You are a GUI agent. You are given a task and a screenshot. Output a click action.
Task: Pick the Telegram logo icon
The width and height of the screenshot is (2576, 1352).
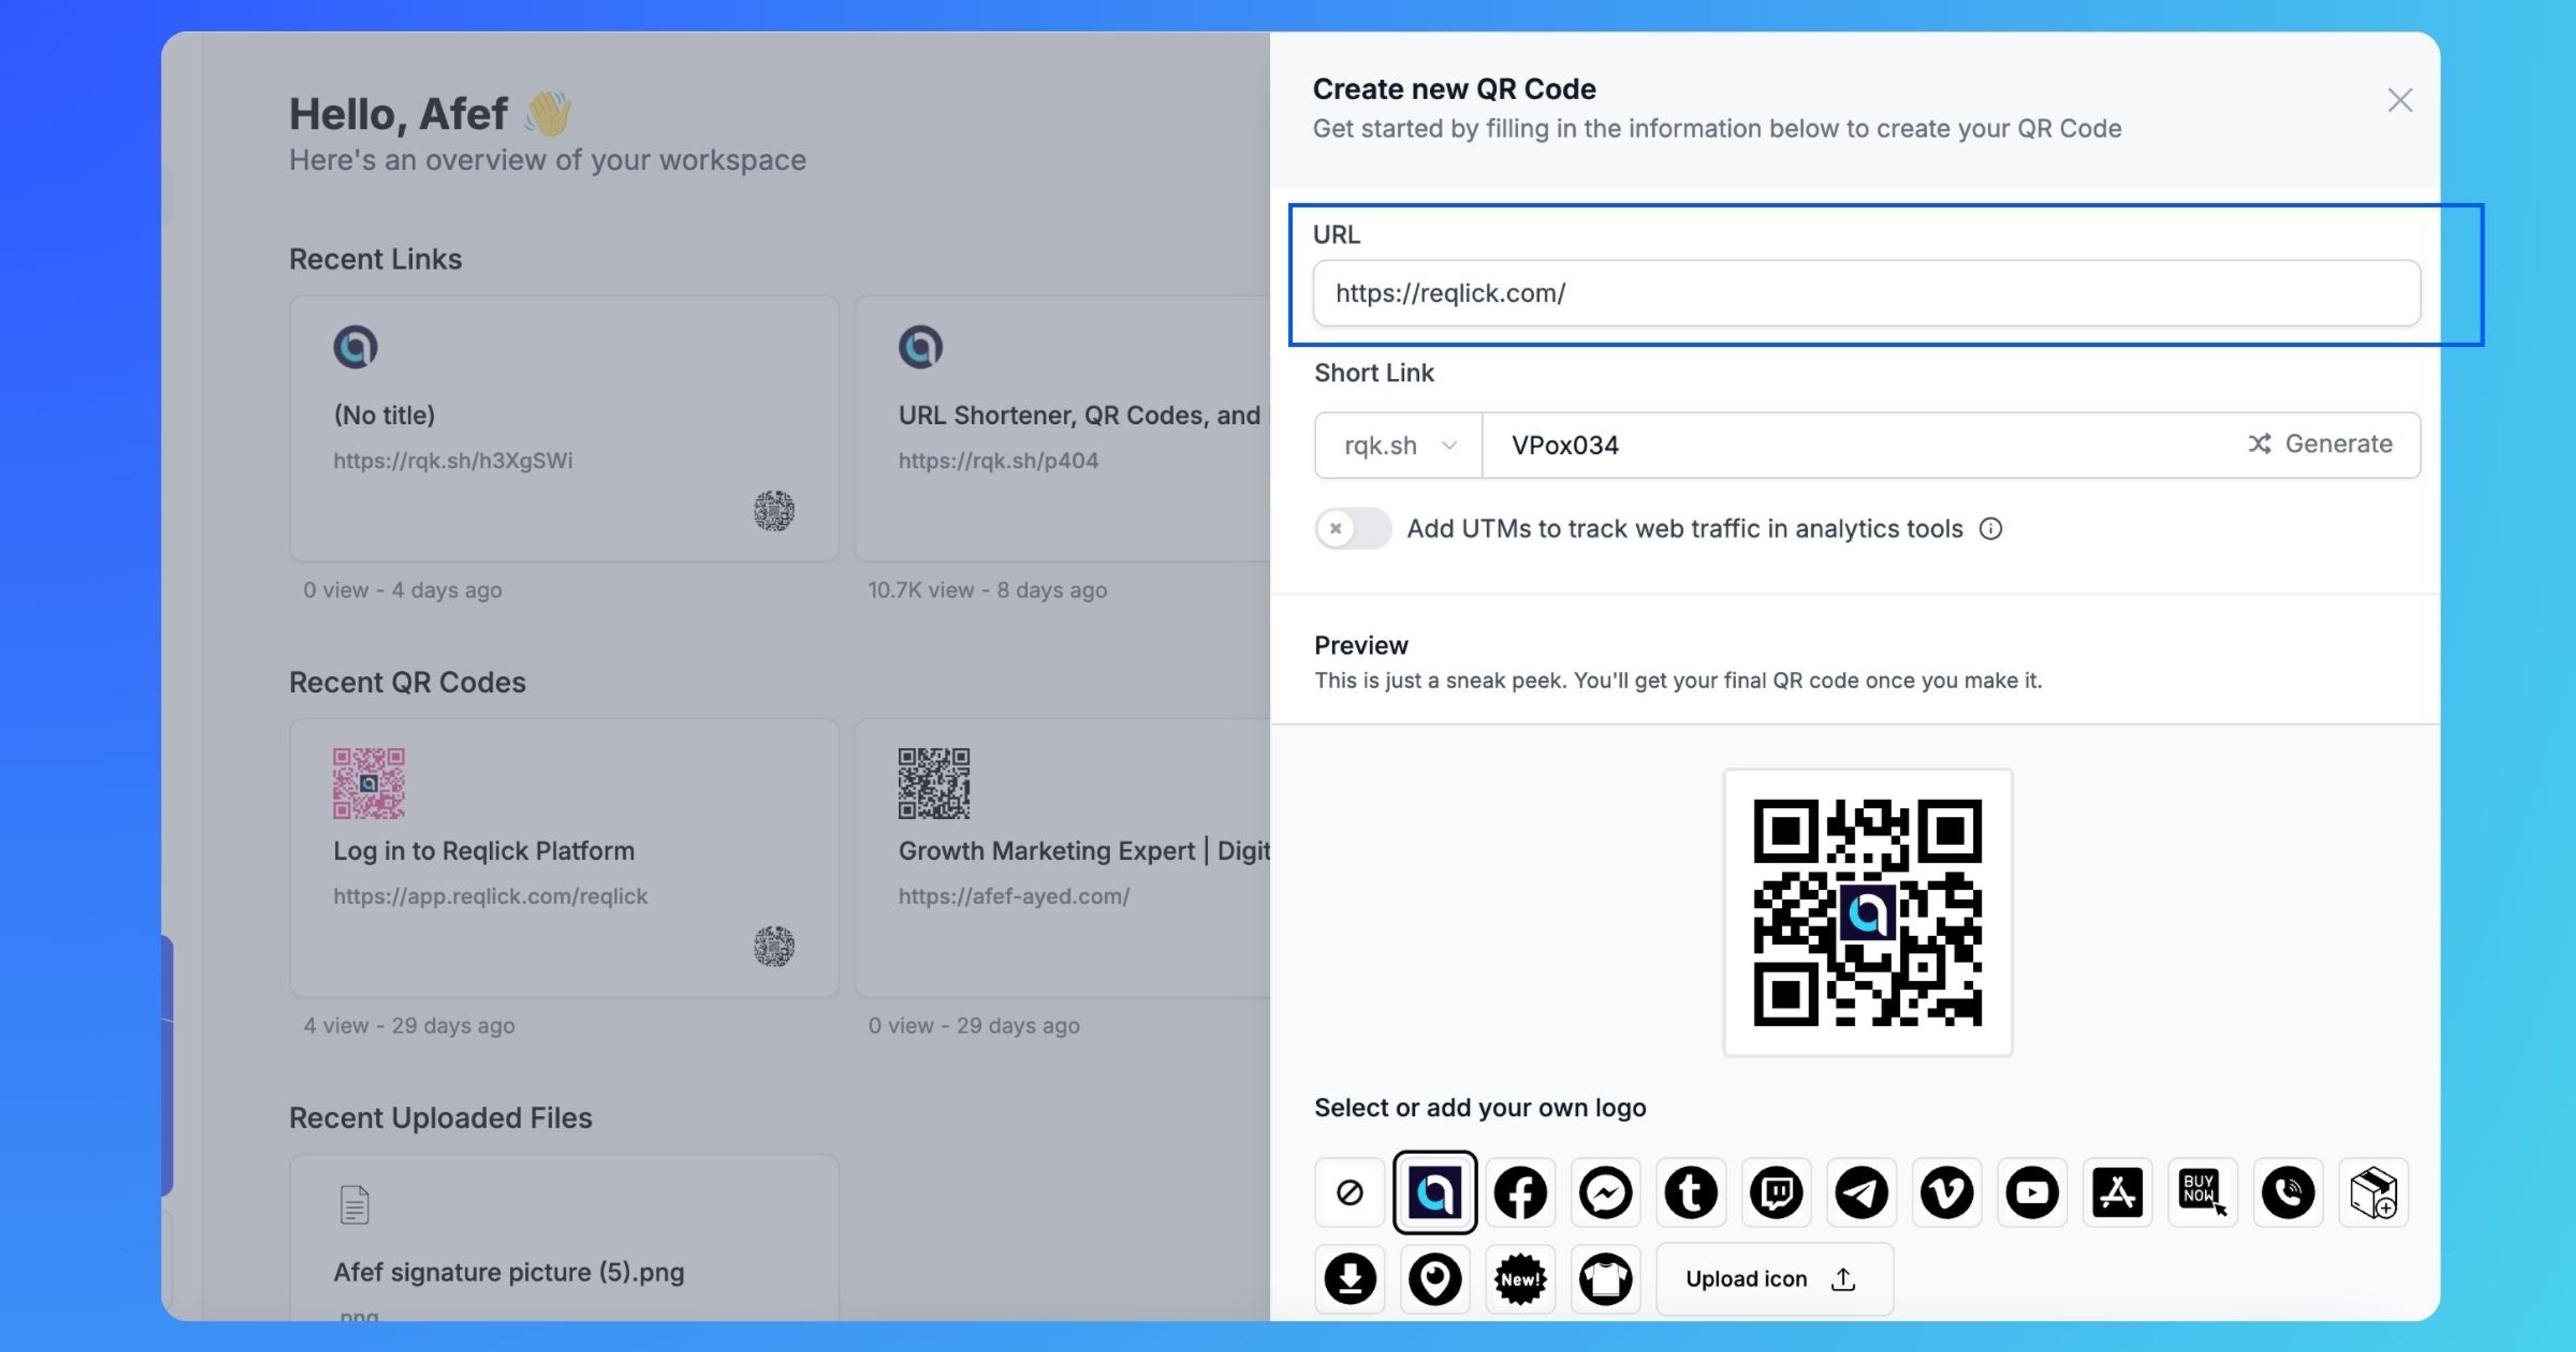[x=1861, y=1192]
